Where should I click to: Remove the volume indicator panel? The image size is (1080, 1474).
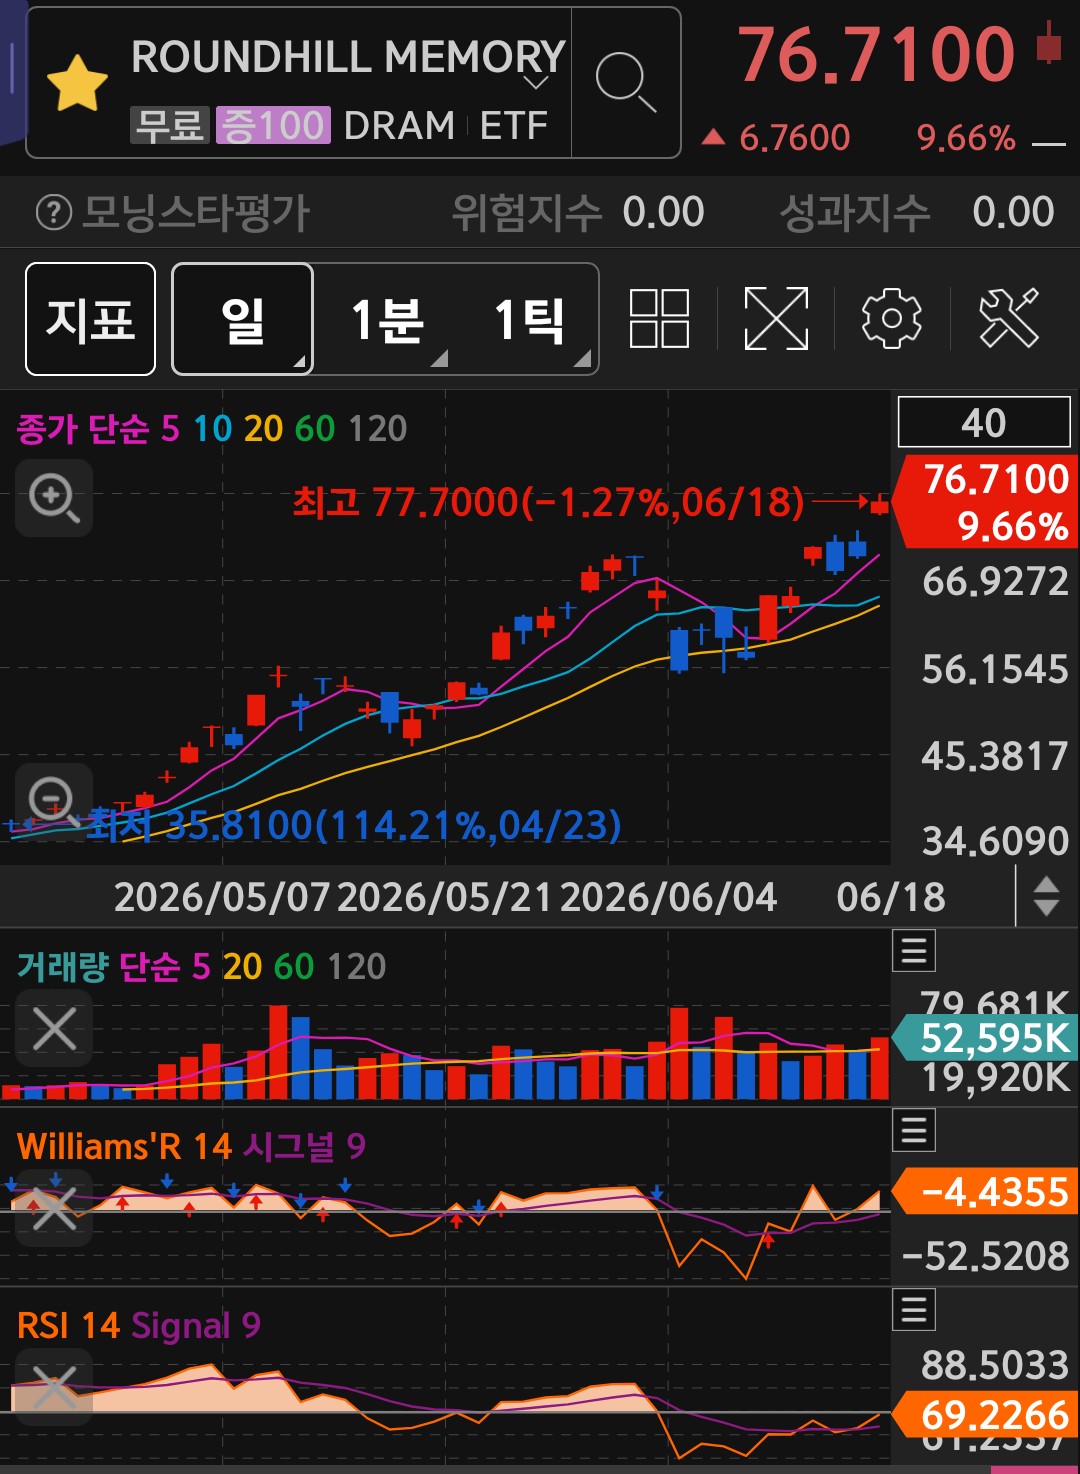click(54, 1029)
